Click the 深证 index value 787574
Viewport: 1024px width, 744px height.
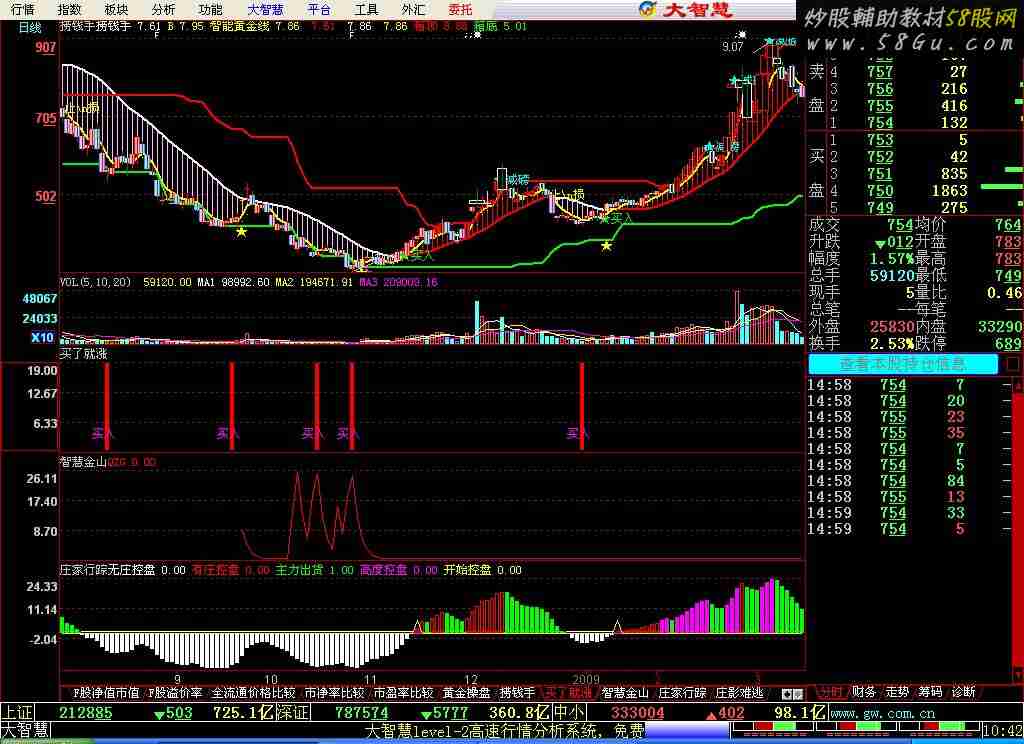point(362,713)
